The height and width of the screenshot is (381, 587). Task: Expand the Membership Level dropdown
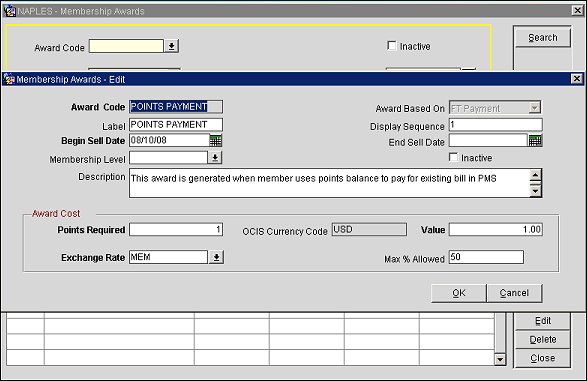point(215,158)
